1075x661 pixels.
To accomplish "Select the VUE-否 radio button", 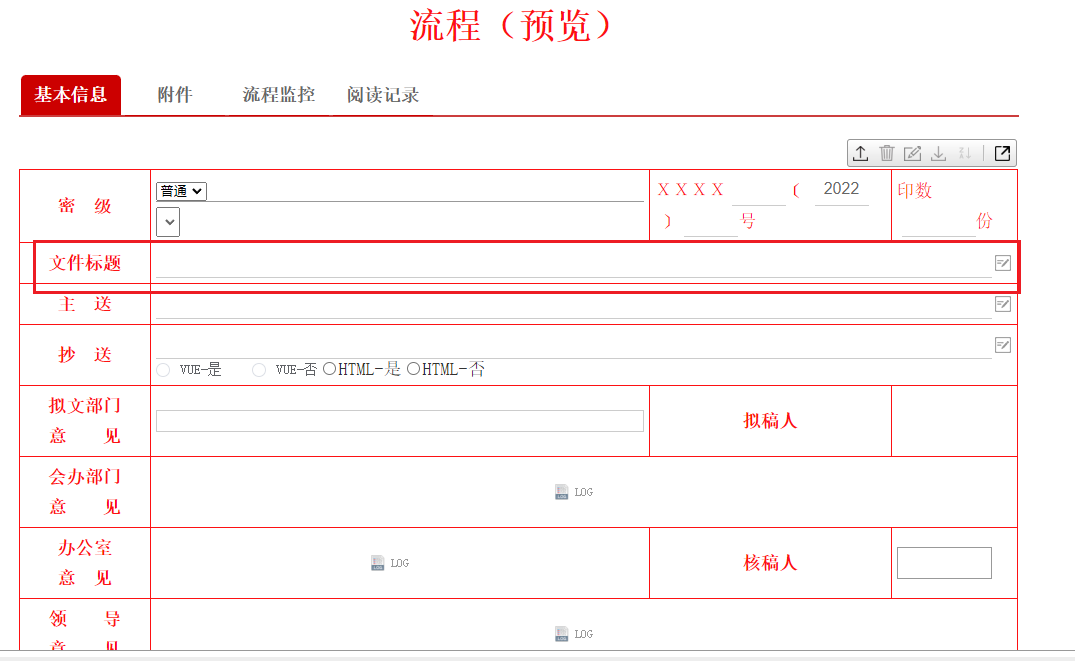I will [258, 370].
